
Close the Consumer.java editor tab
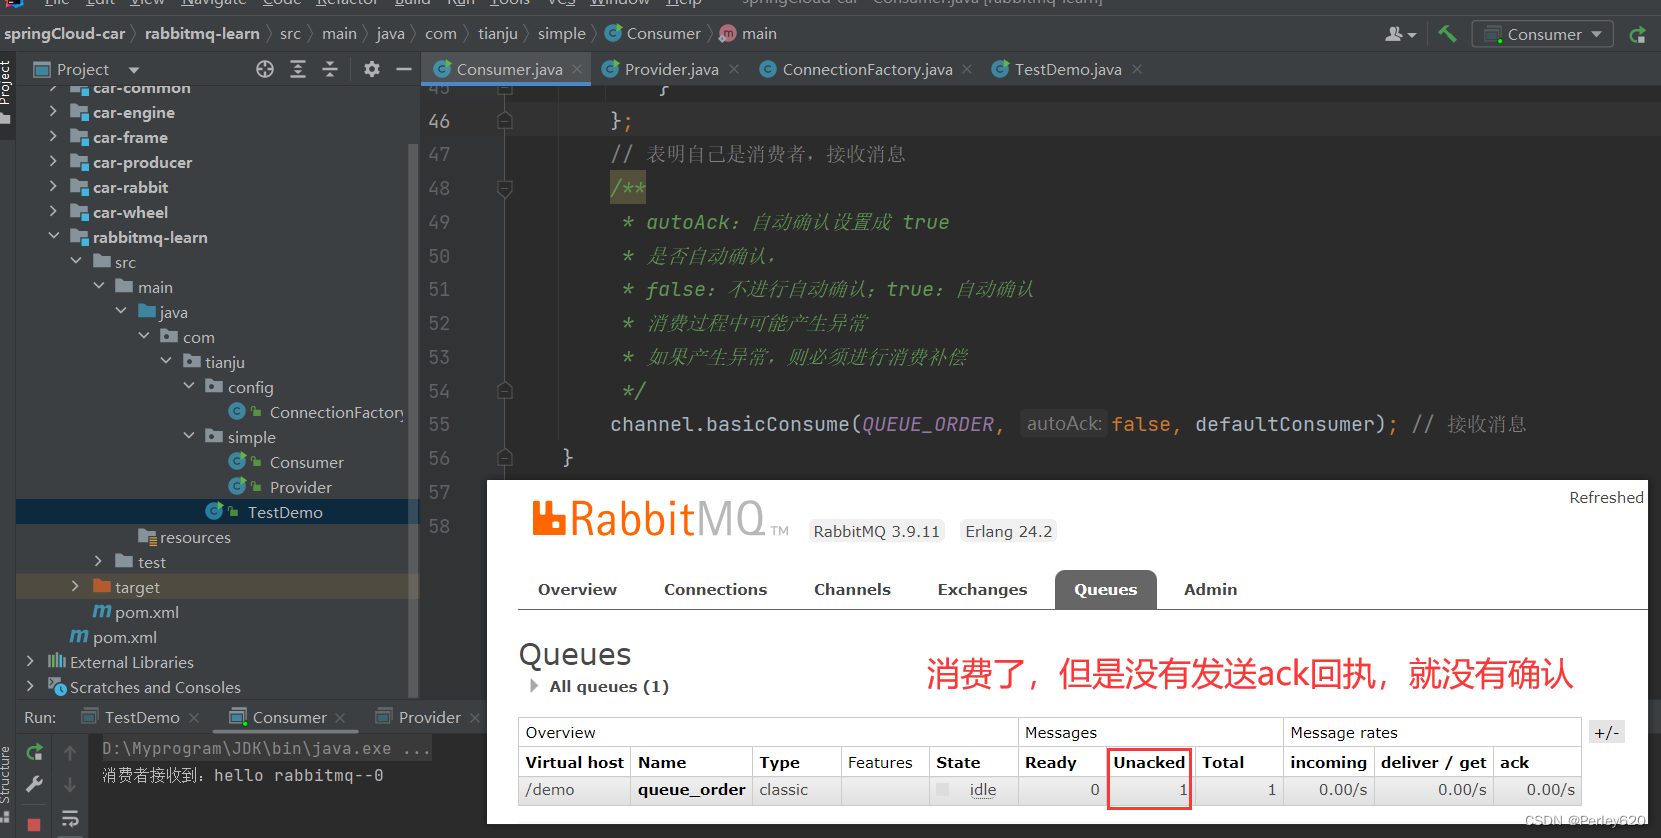coord(577,69)
